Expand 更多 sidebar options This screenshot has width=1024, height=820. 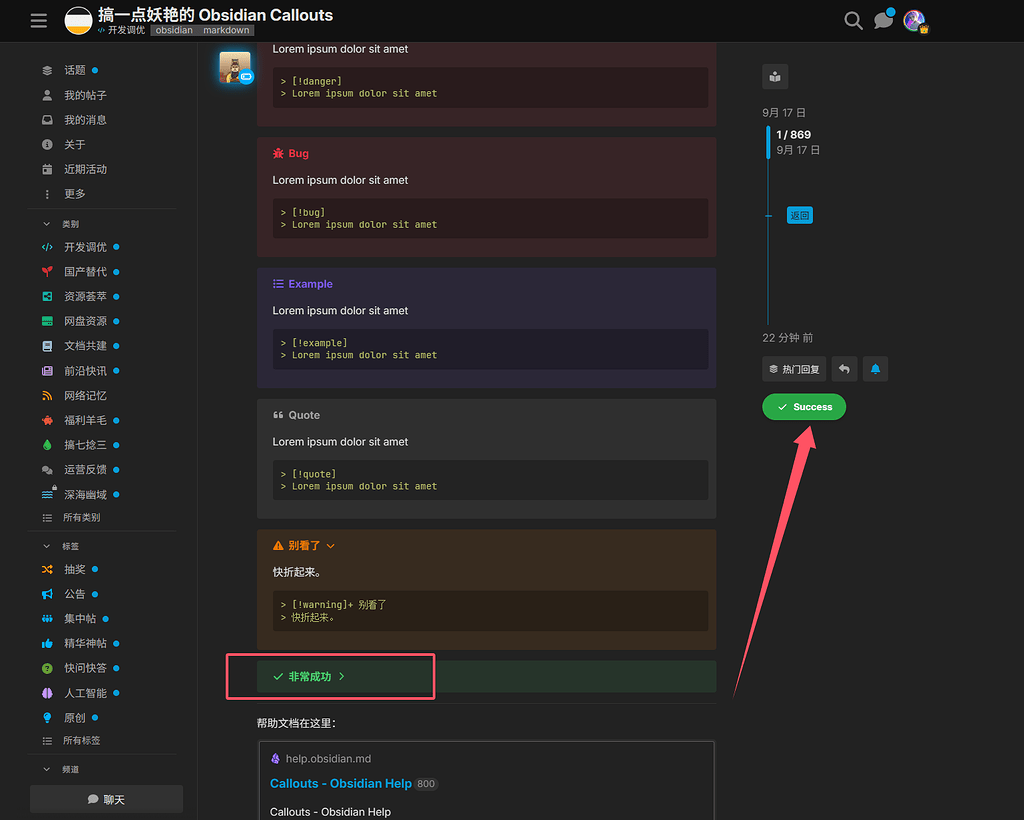74,194
